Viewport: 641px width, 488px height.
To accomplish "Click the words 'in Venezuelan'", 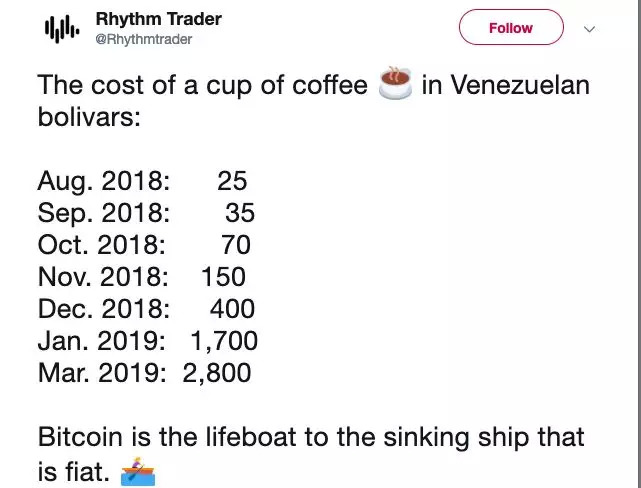I will tap(505, 86).
